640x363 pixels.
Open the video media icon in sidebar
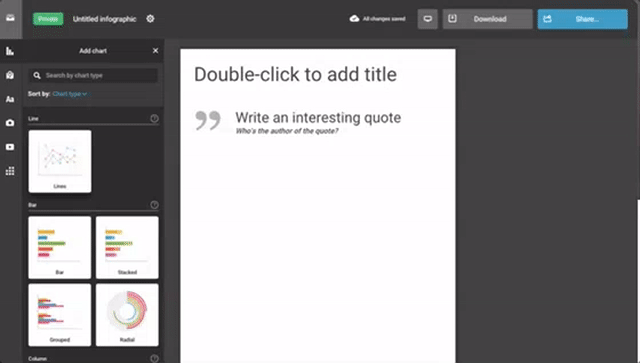[10, 147]
